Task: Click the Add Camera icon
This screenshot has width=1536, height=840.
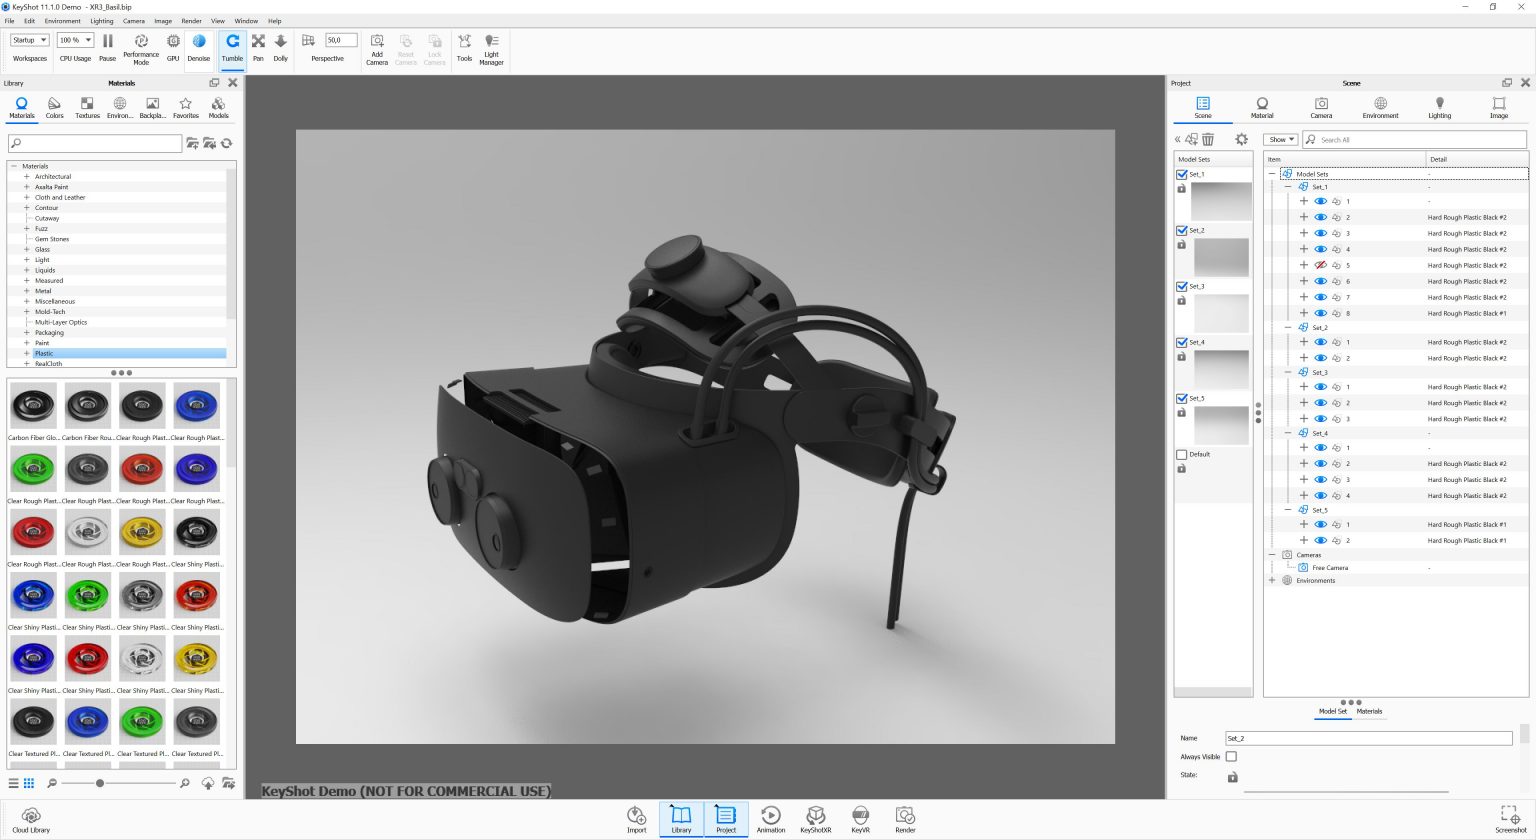Action: coord(377,45)
